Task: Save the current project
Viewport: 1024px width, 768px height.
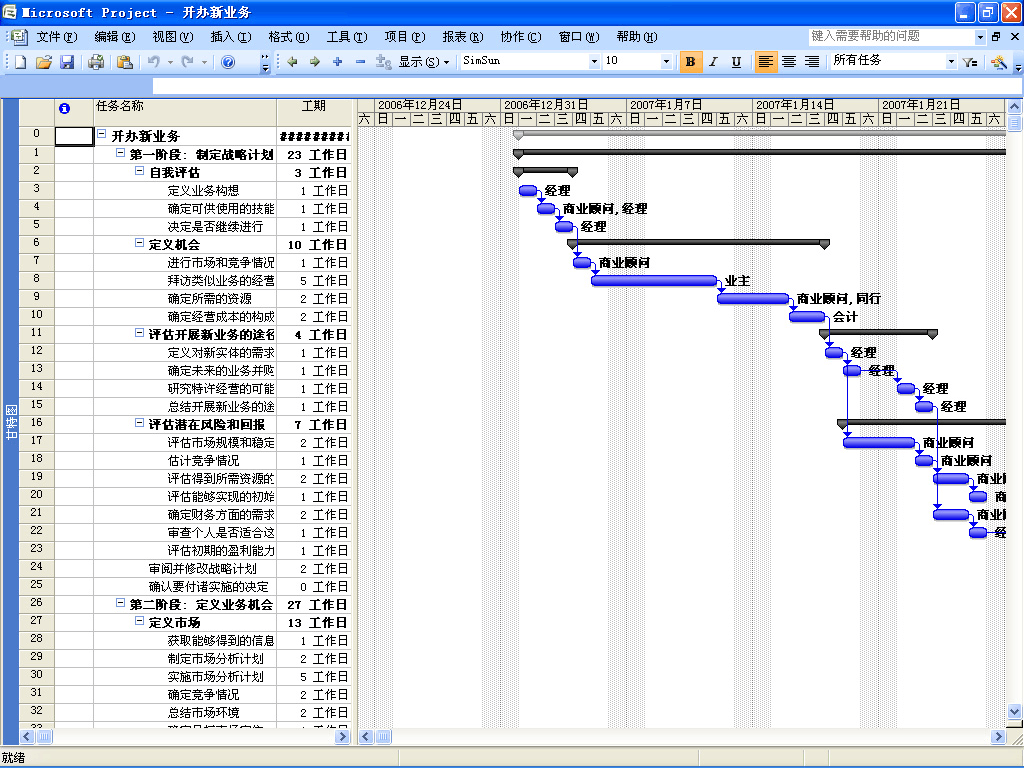Action: click(67, 62)
